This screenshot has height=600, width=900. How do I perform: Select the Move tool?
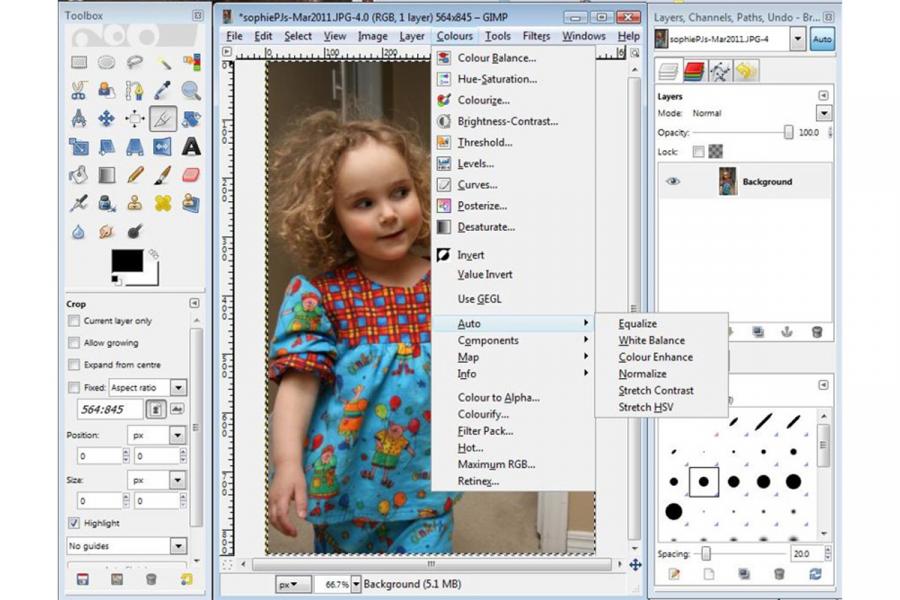coord(106,119)
